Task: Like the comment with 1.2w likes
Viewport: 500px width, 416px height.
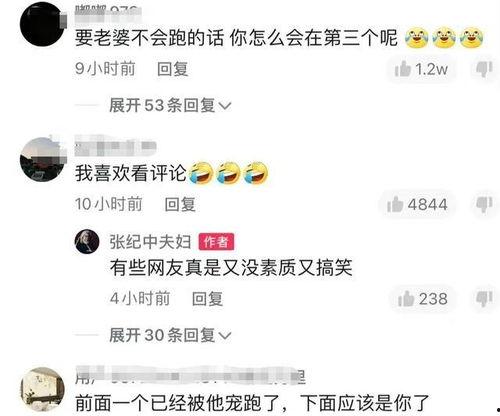Action: [421, 69]
